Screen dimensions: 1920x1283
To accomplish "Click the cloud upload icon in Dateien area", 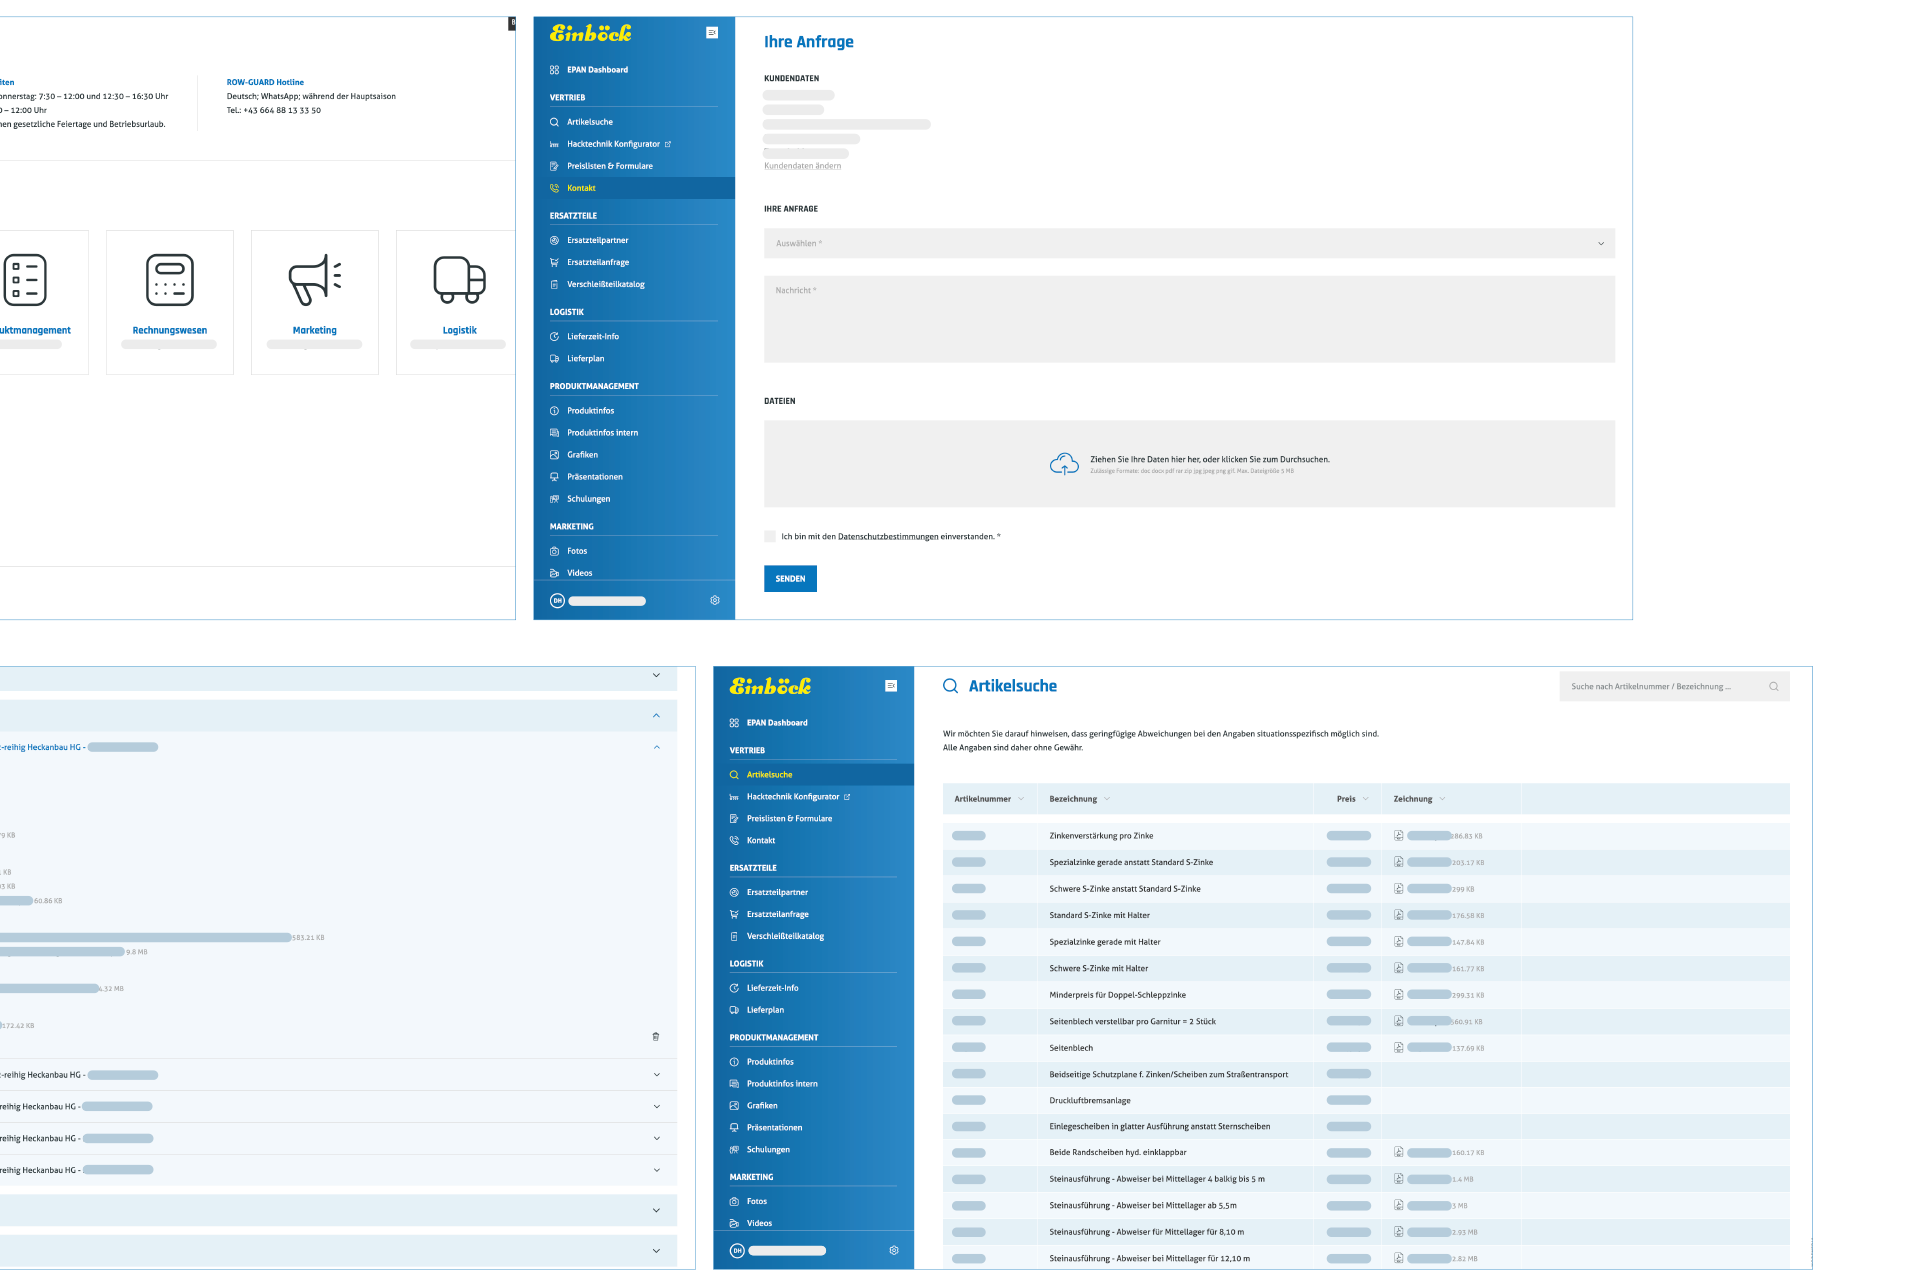I will tap(1064, 464).
